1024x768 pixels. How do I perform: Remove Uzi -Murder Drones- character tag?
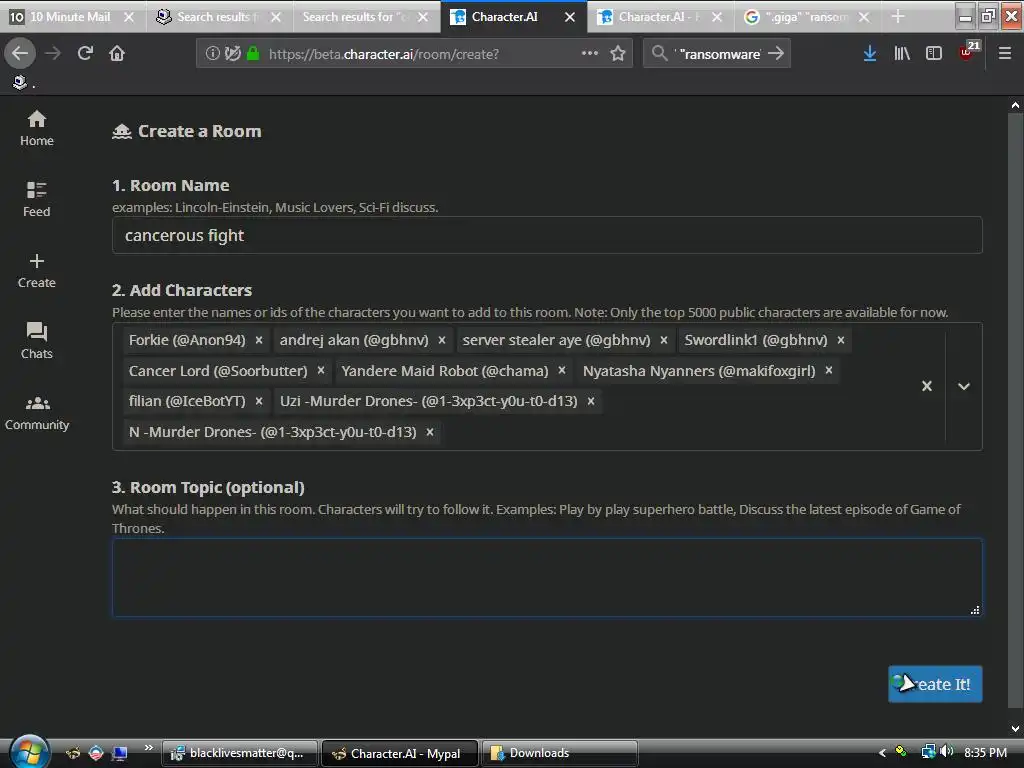pos(591,401)
